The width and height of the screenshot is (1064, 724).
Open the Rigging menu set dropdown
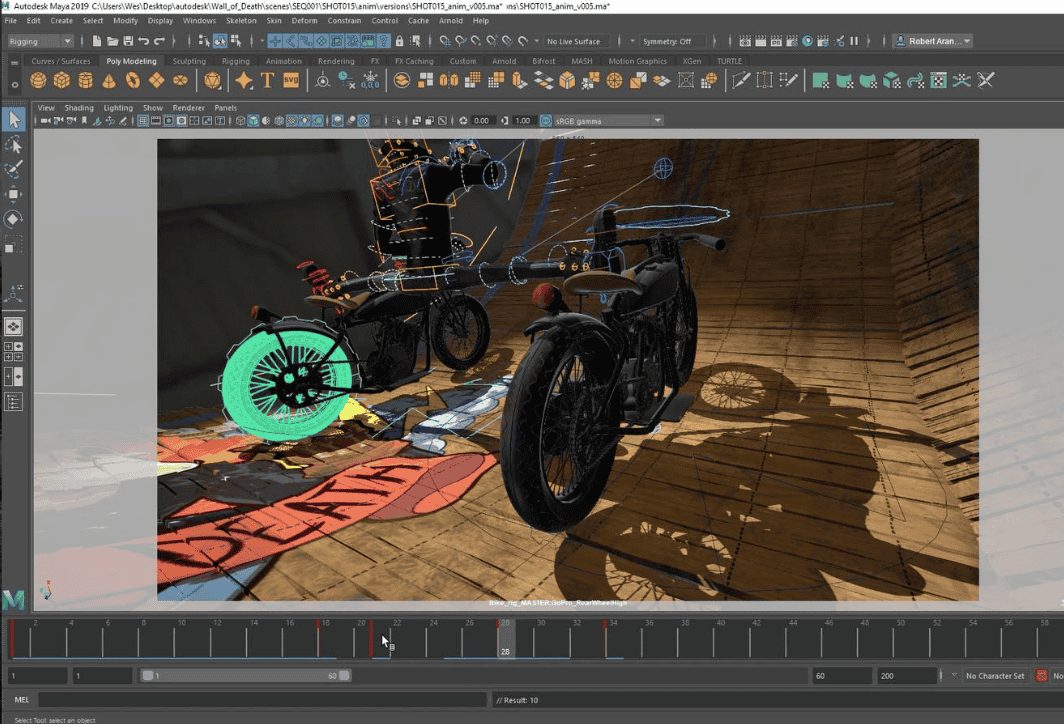coord(40,41)
